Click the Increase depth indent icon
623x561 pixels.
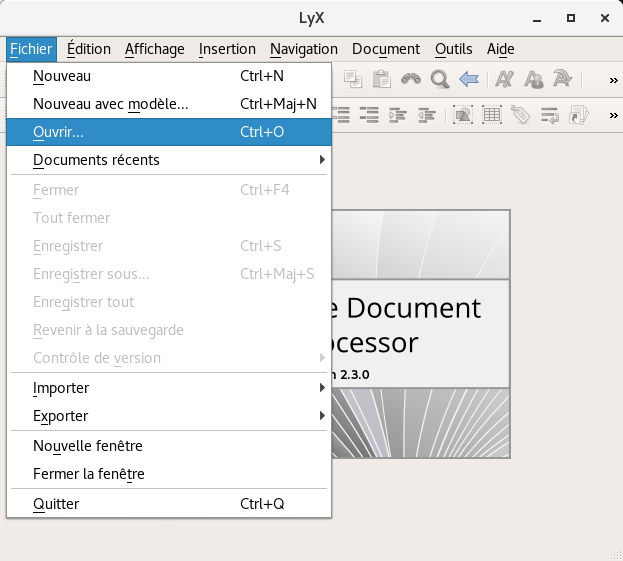click(x=398, y=116)
